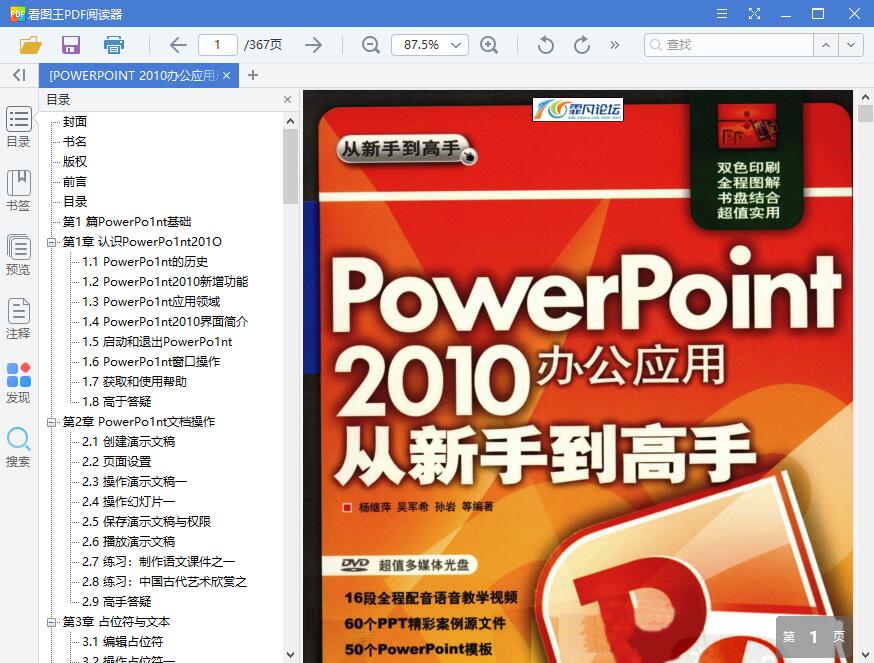Screen dimensions: 874x663
Task: Jump to 版权 in the outline
Action: (x=75, y=162)
